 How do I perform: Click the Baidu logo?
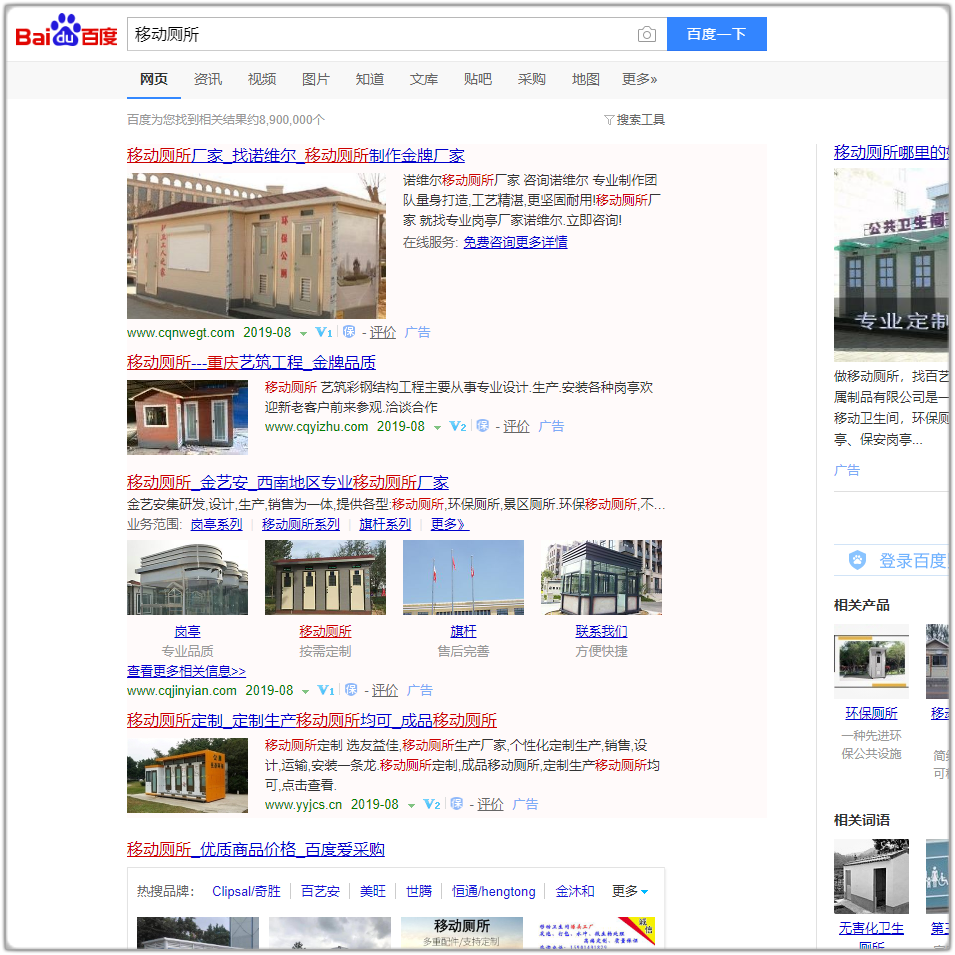pos(66,34)
